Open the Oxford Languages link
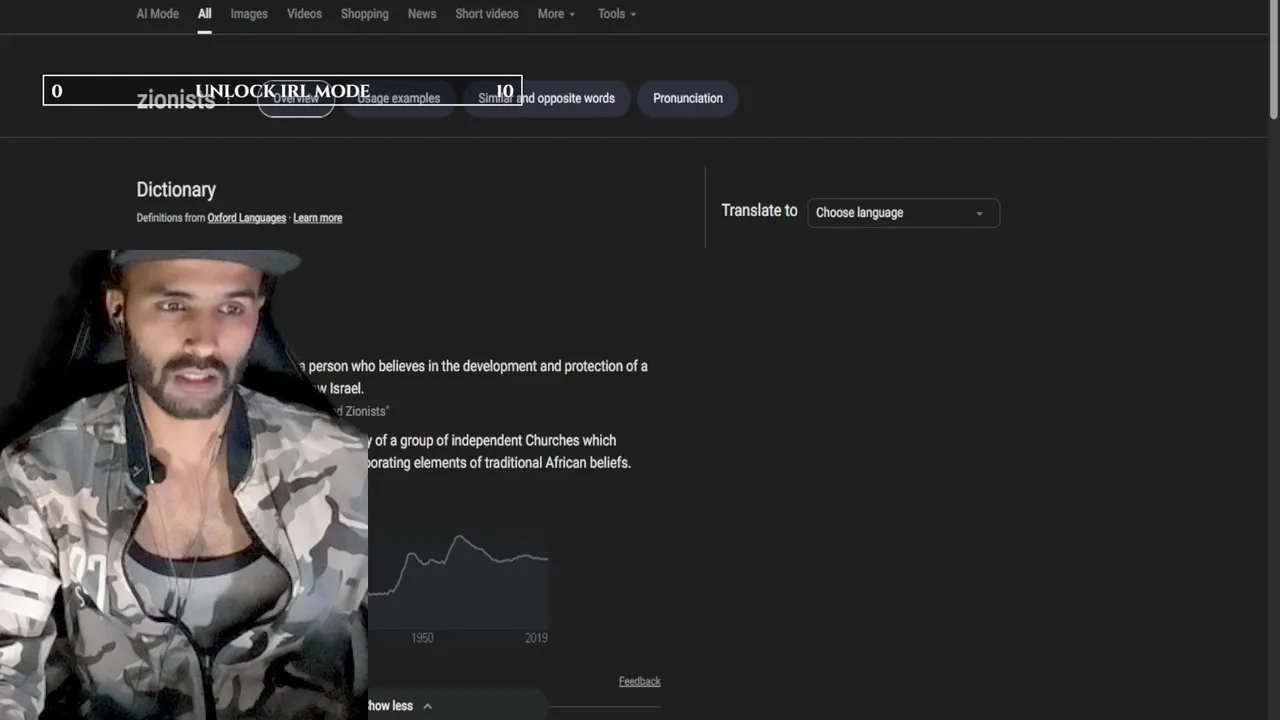1280x720 pixels. [x=247, y=218]
